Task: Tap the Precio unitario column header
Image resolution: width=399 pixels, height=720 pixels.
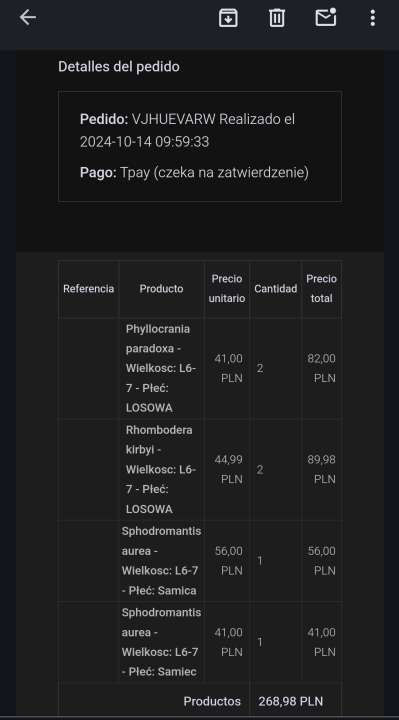Action: point(227,289)
